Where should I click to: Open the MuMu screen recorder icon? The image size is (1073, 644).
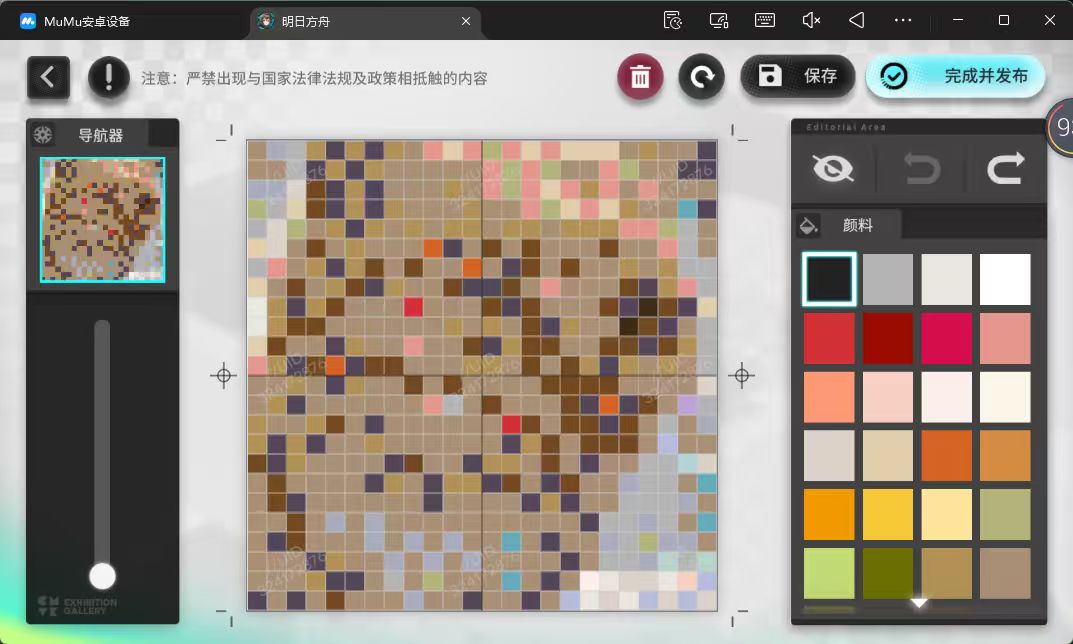719,21
